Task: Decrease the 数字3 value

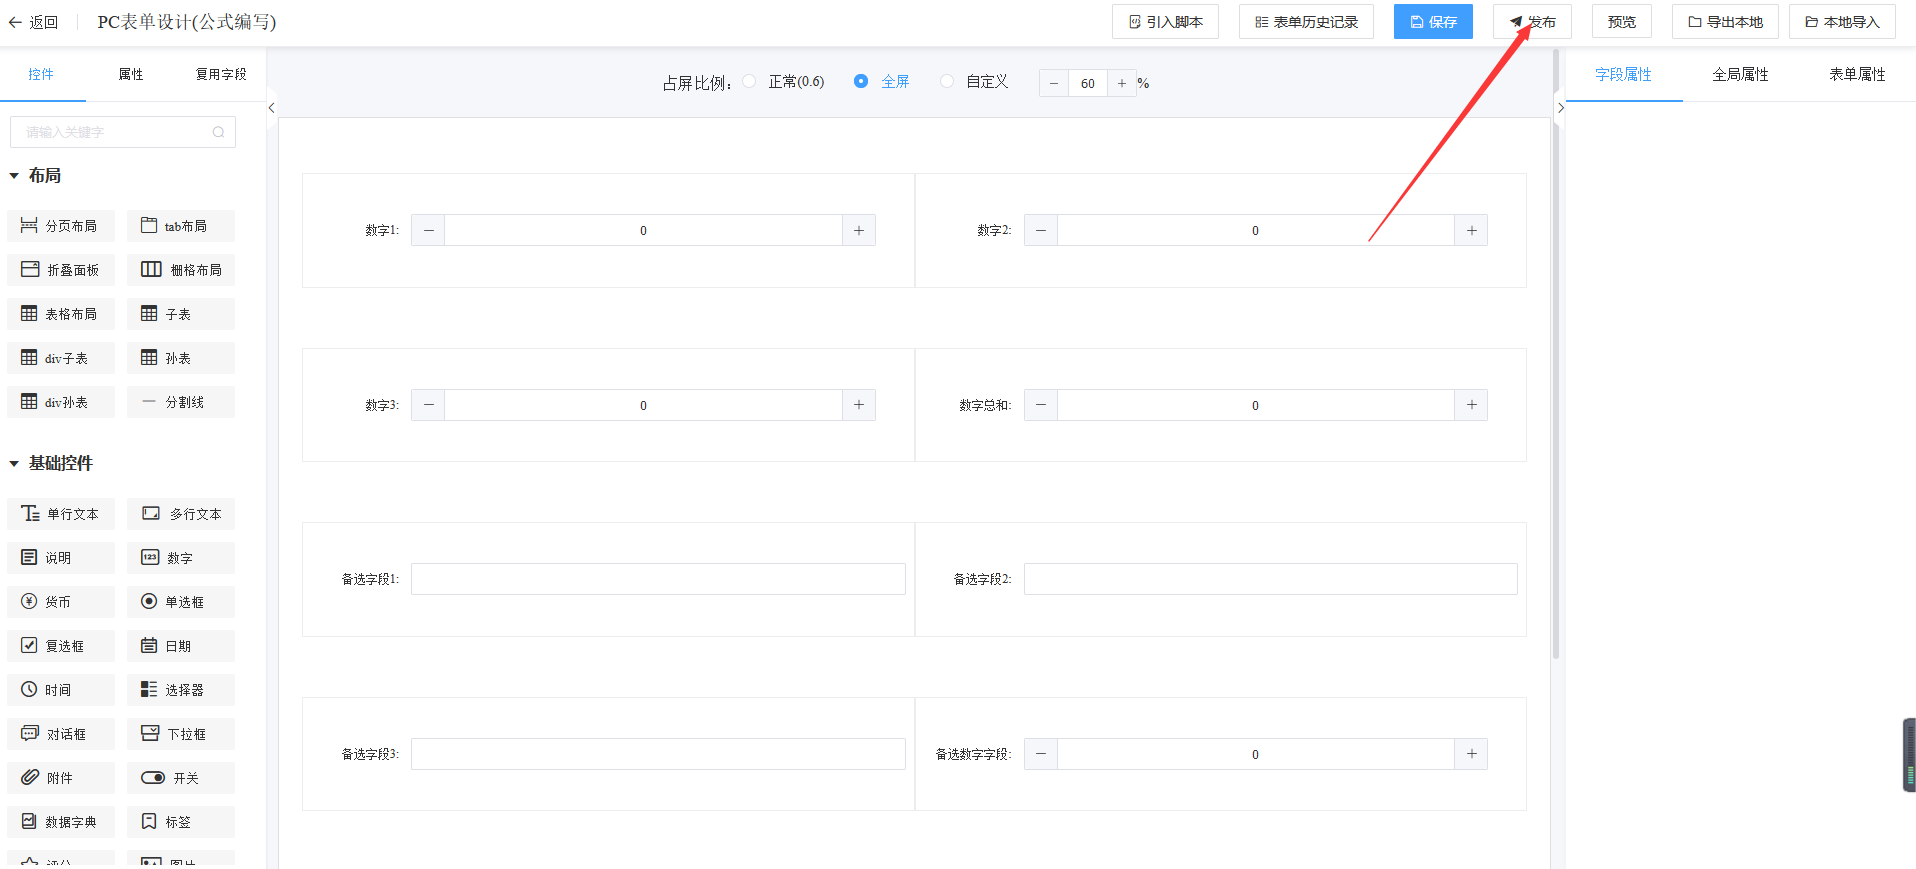Action: (x=428, y=405)
